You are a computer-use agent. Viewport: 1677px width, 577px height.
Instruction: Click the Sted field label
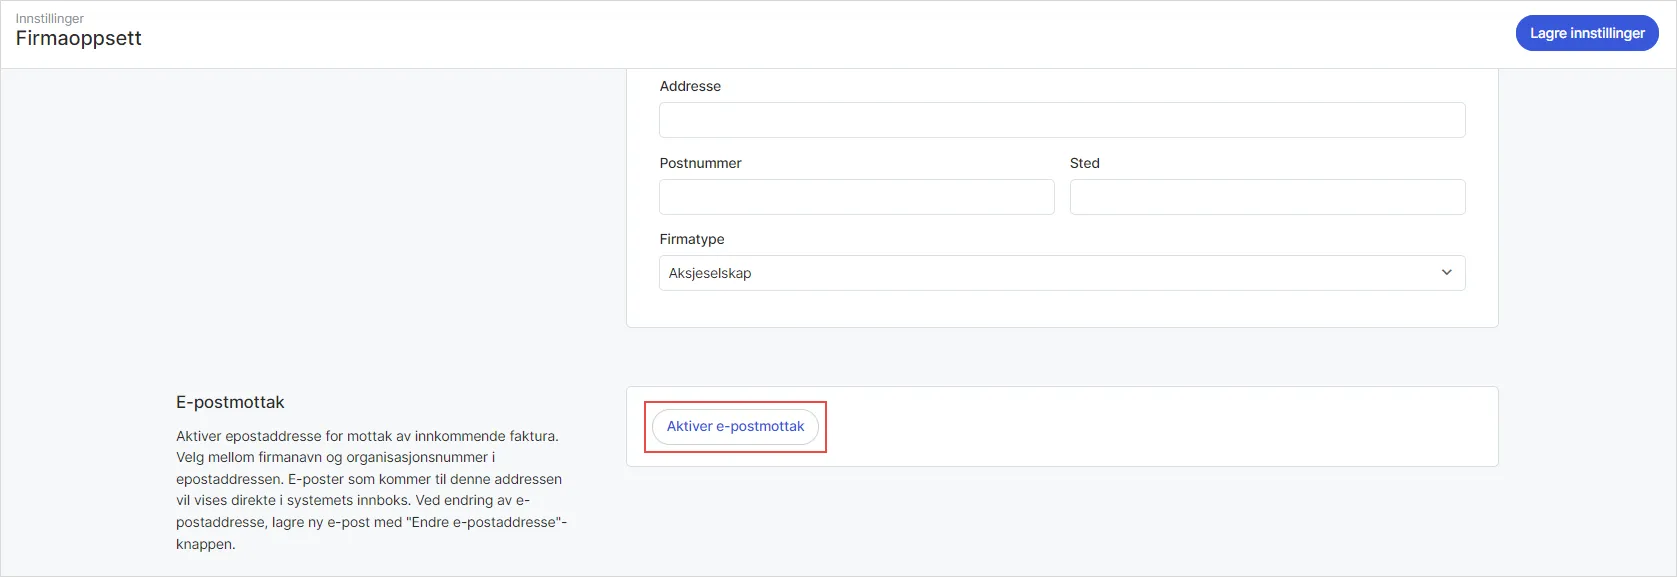pos(1084,163)
